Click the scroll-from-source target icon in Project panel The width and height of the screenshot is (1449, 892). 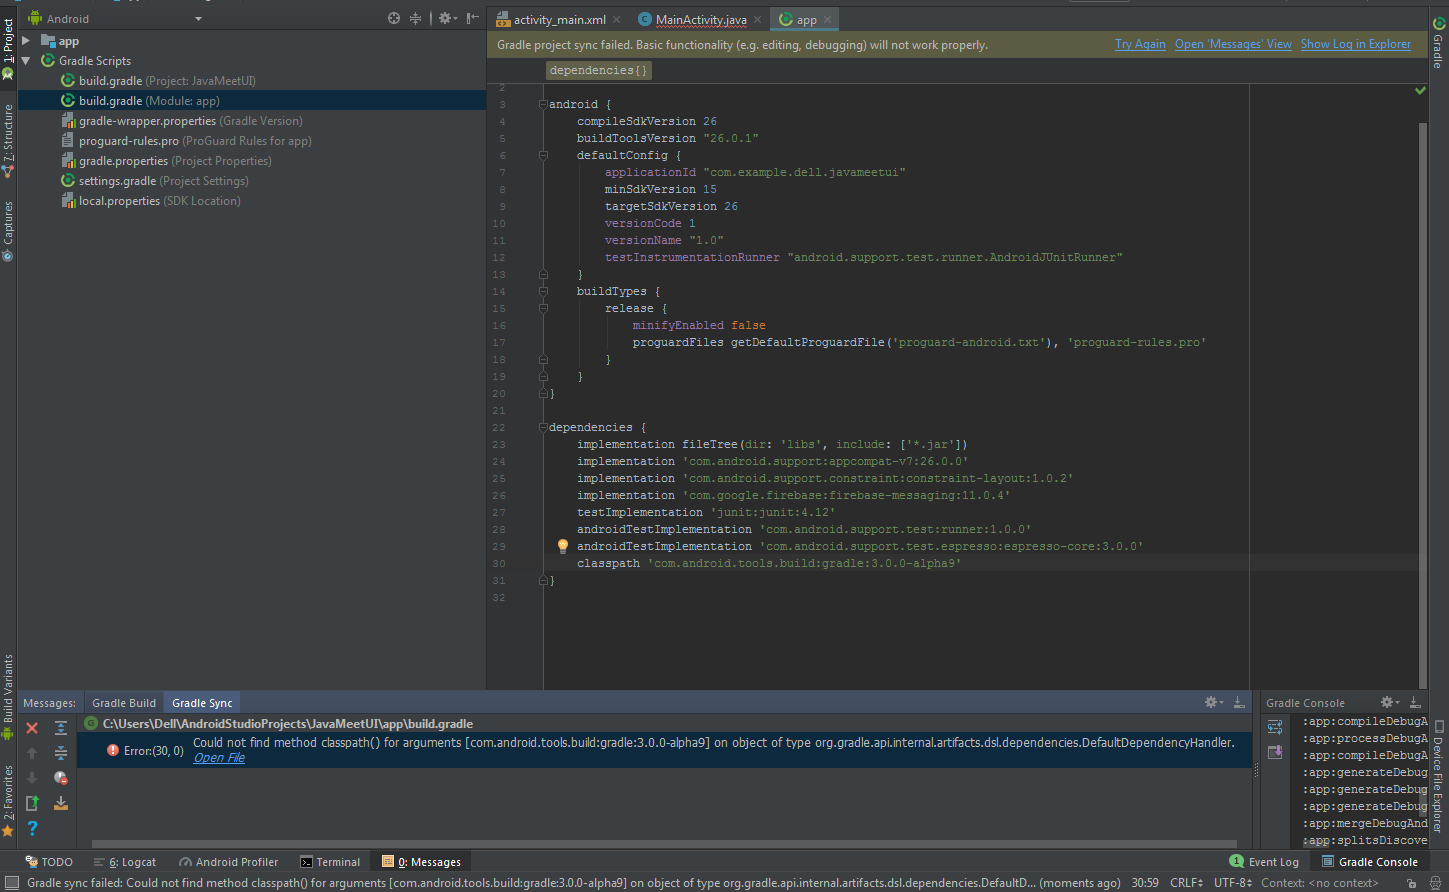[x=394, y=18]
